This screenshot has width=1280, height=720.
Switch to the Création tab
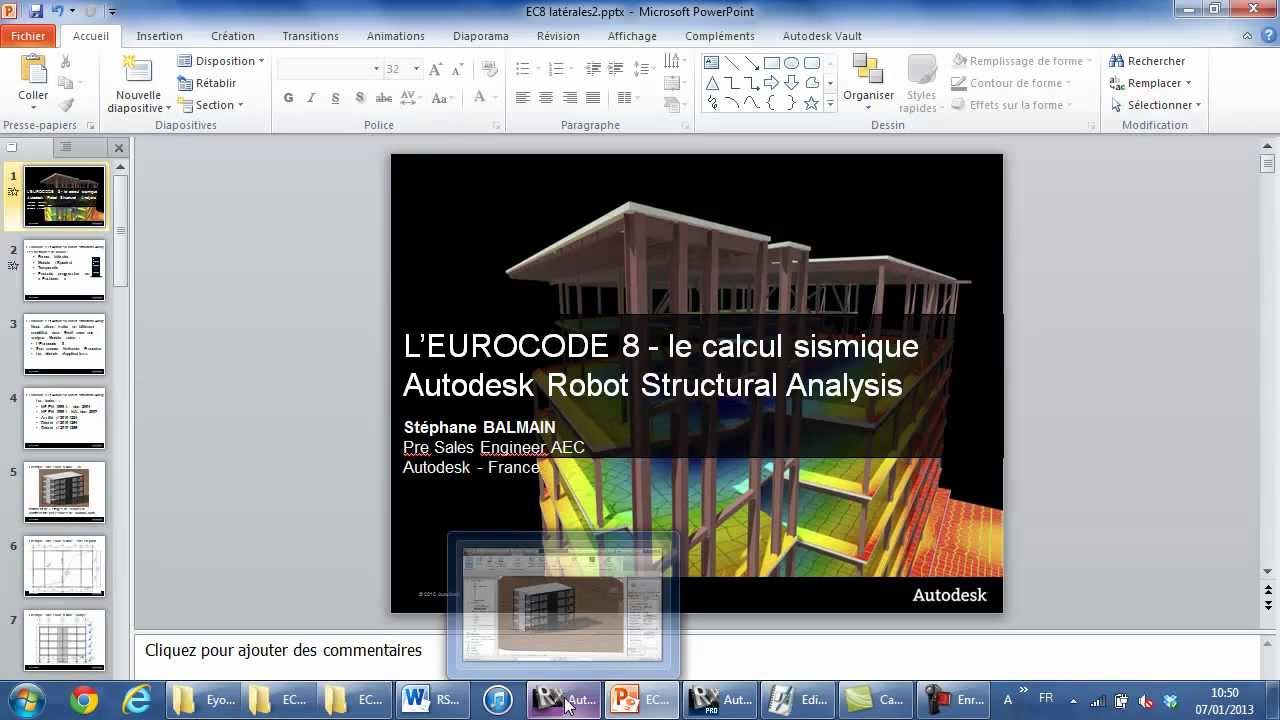click(x=233, y=36)
